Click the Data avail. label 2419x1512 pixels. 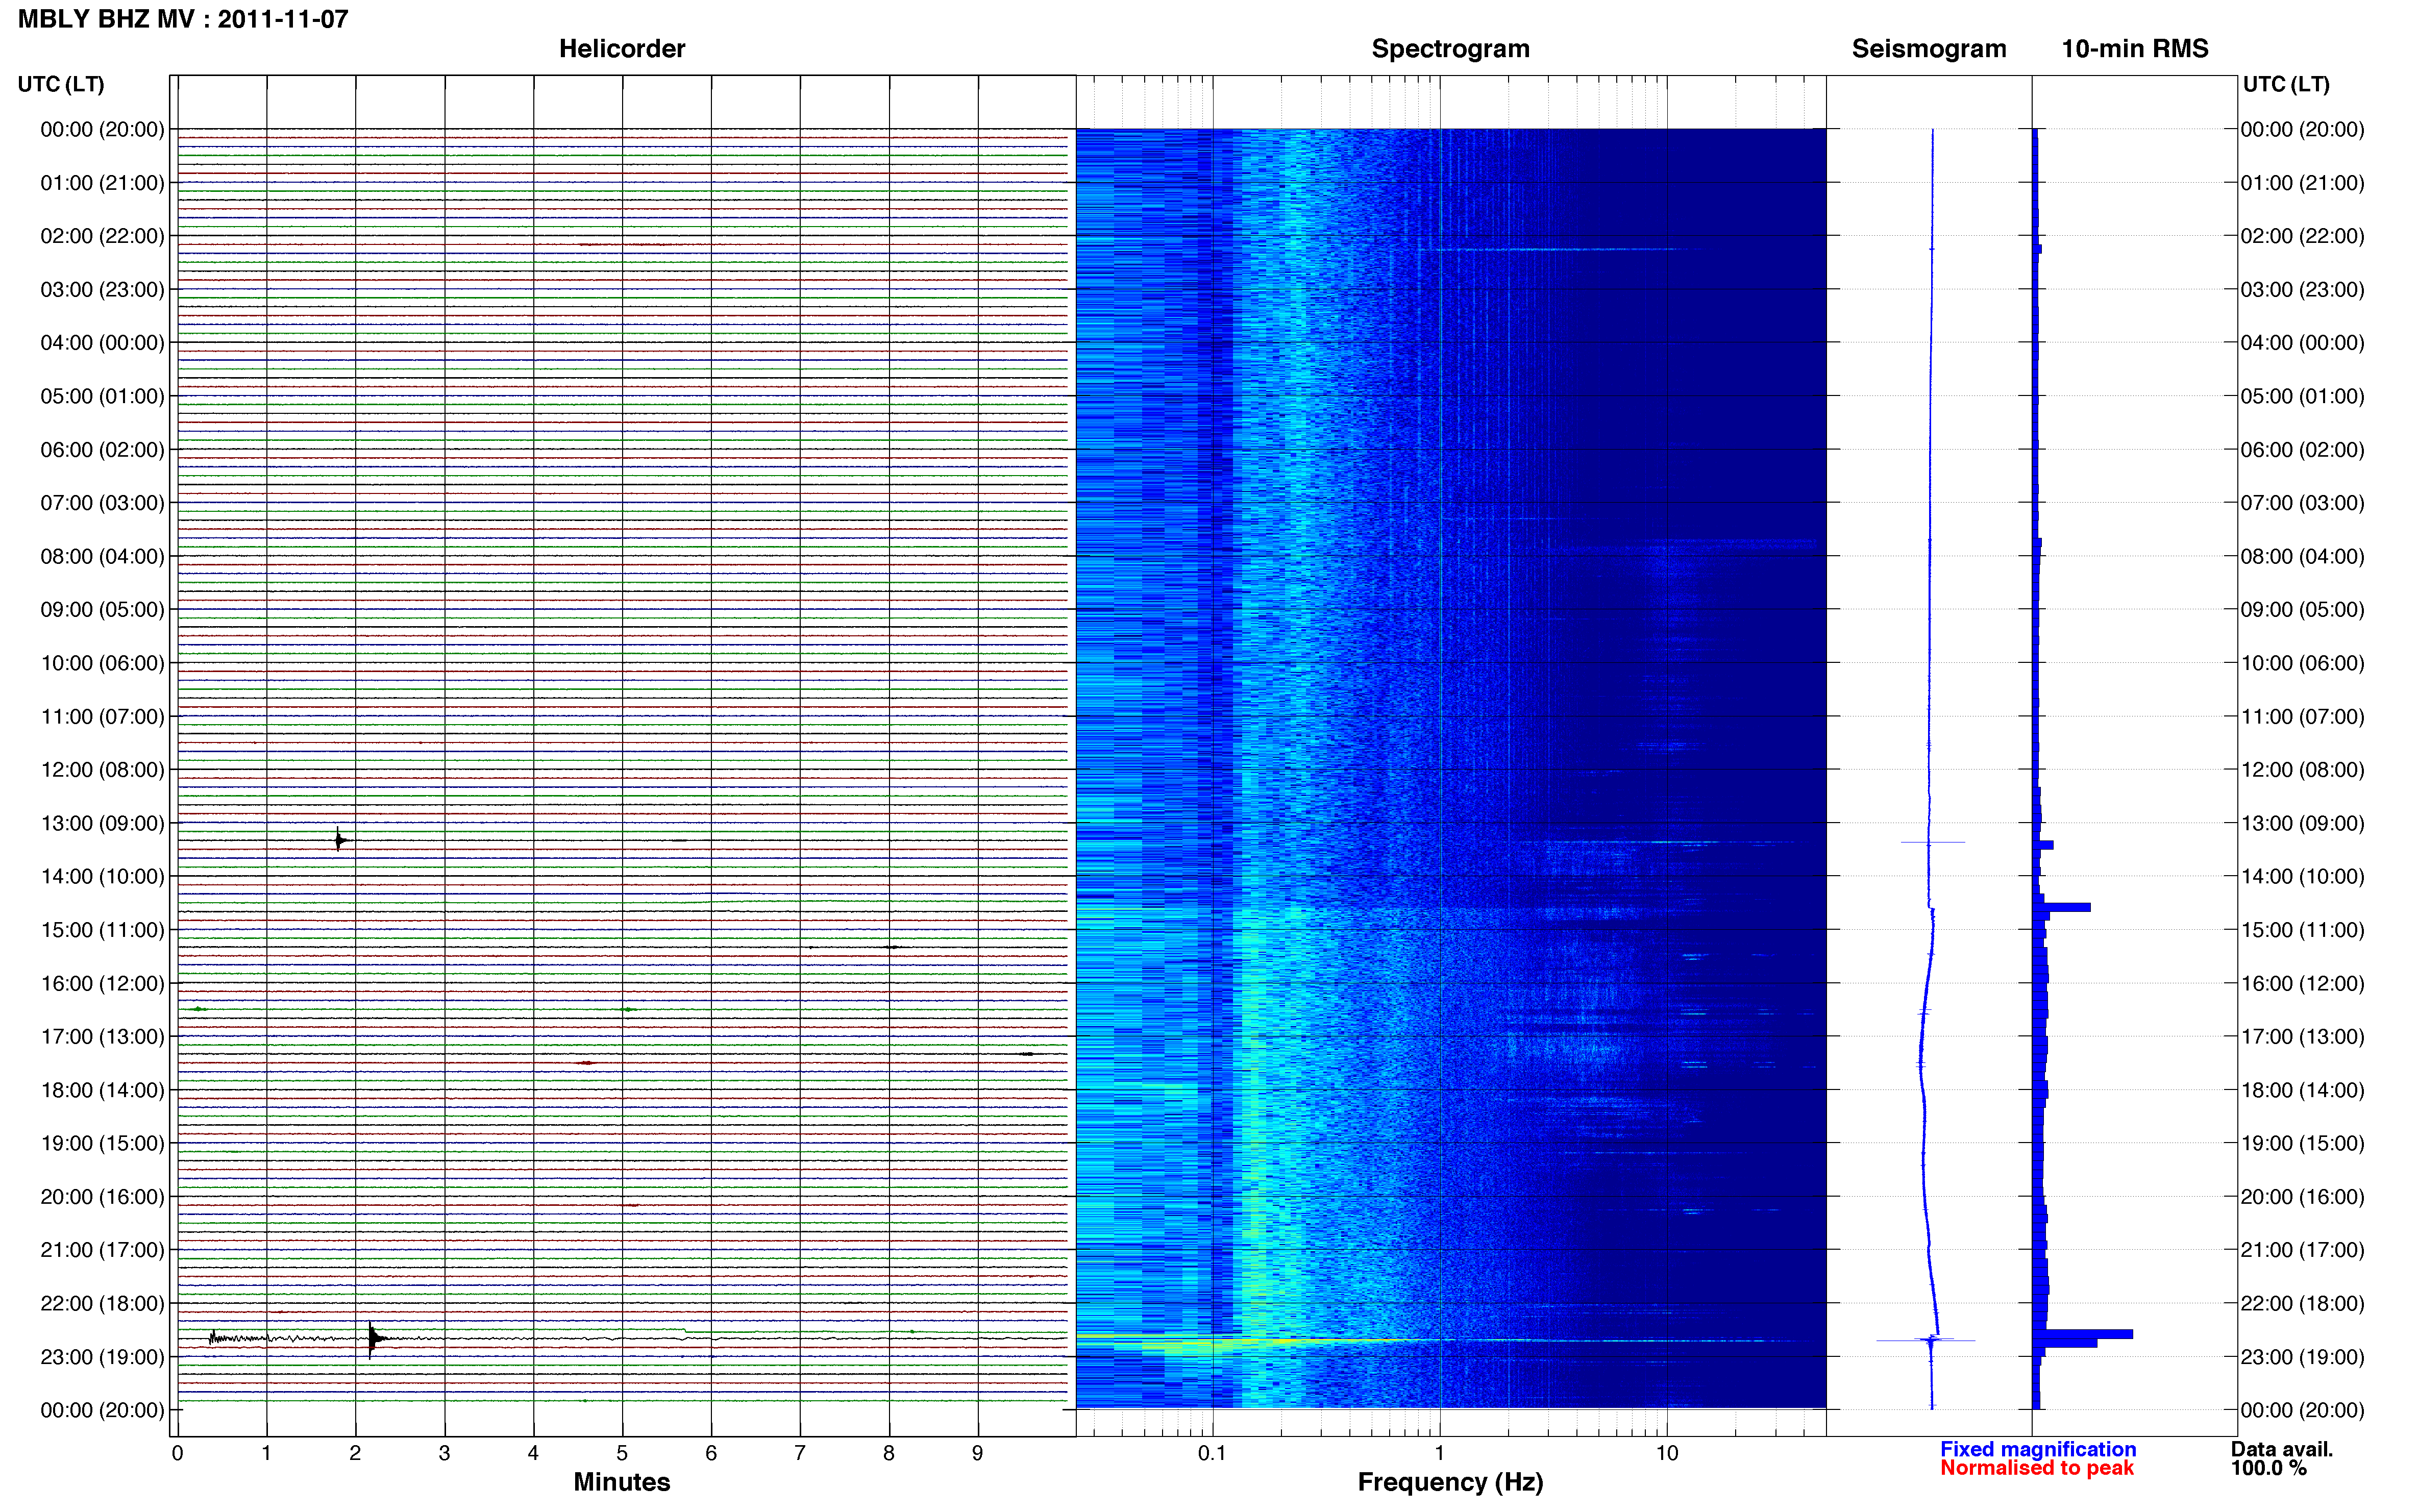click(x=2282, y=1449)
